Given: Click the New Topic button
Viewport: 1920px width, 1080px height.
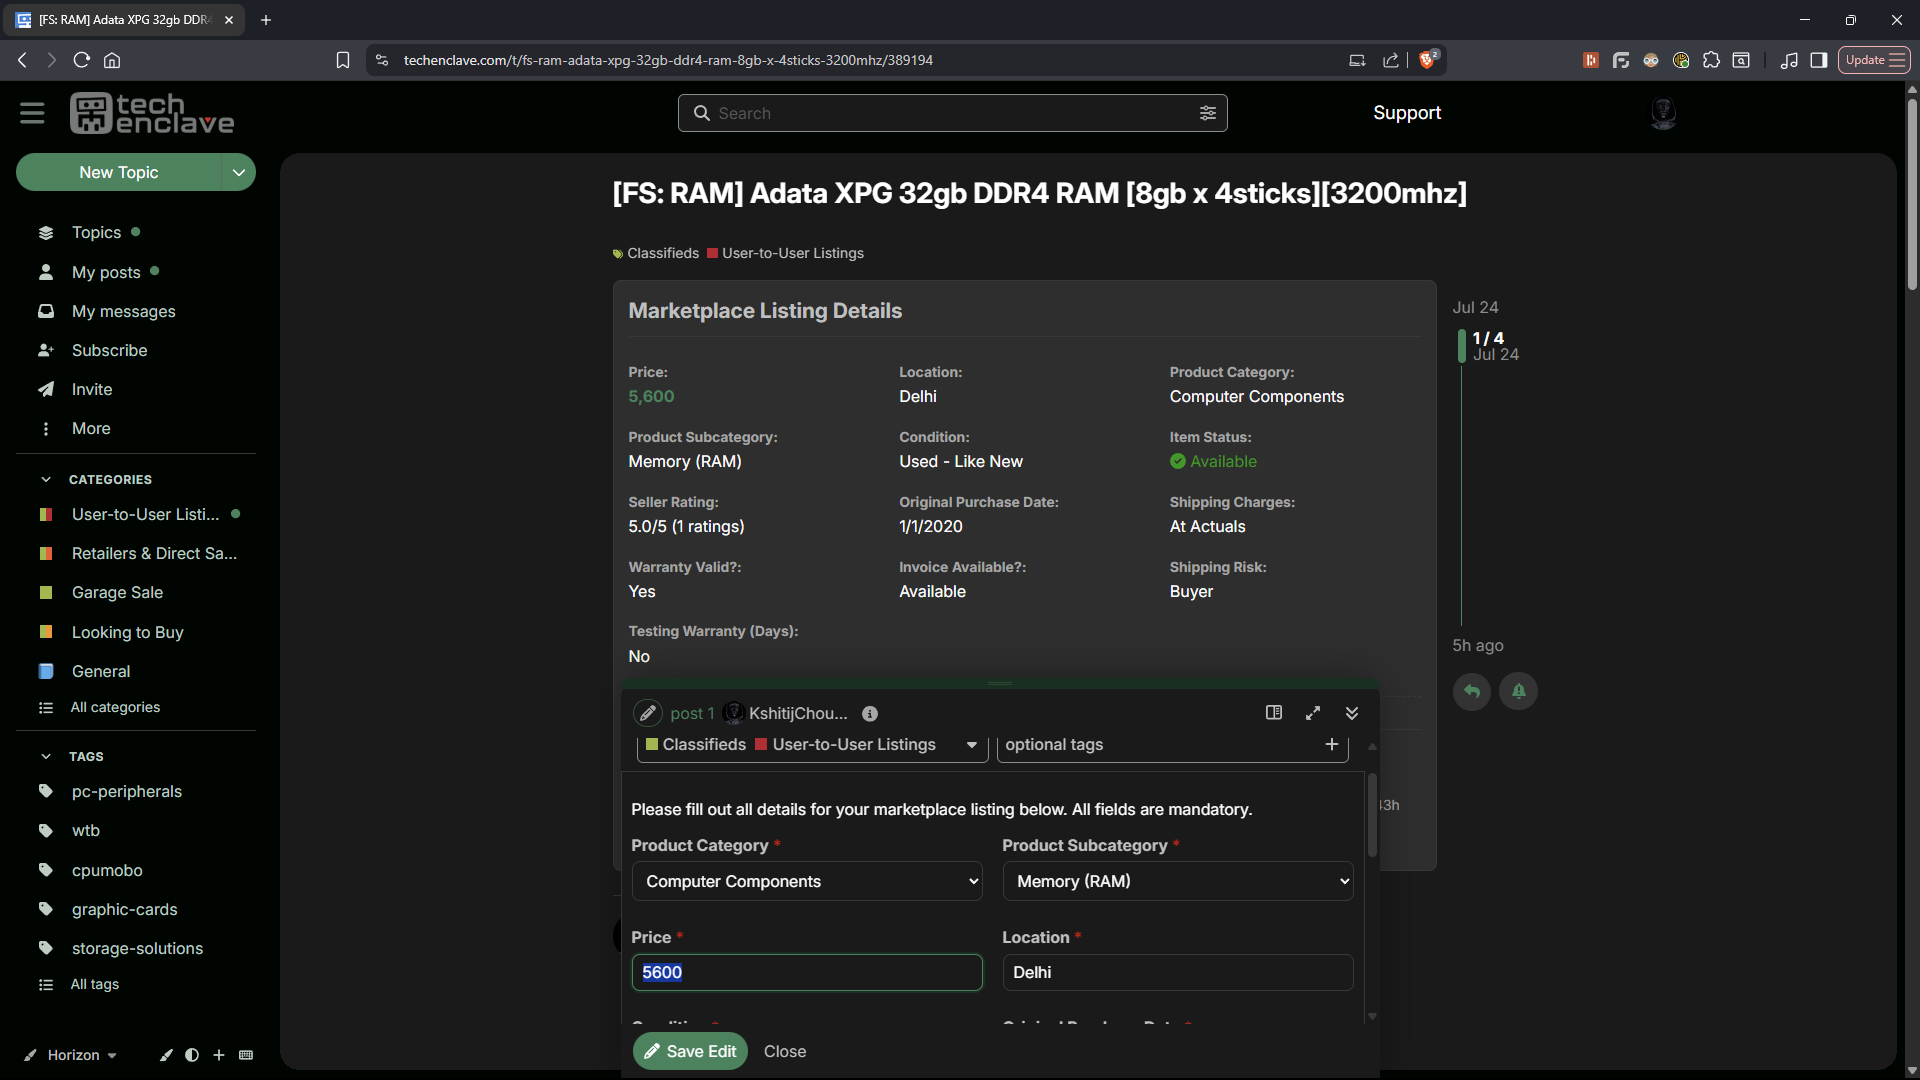Looking at the screenshot, I should [x=118, y=172].
